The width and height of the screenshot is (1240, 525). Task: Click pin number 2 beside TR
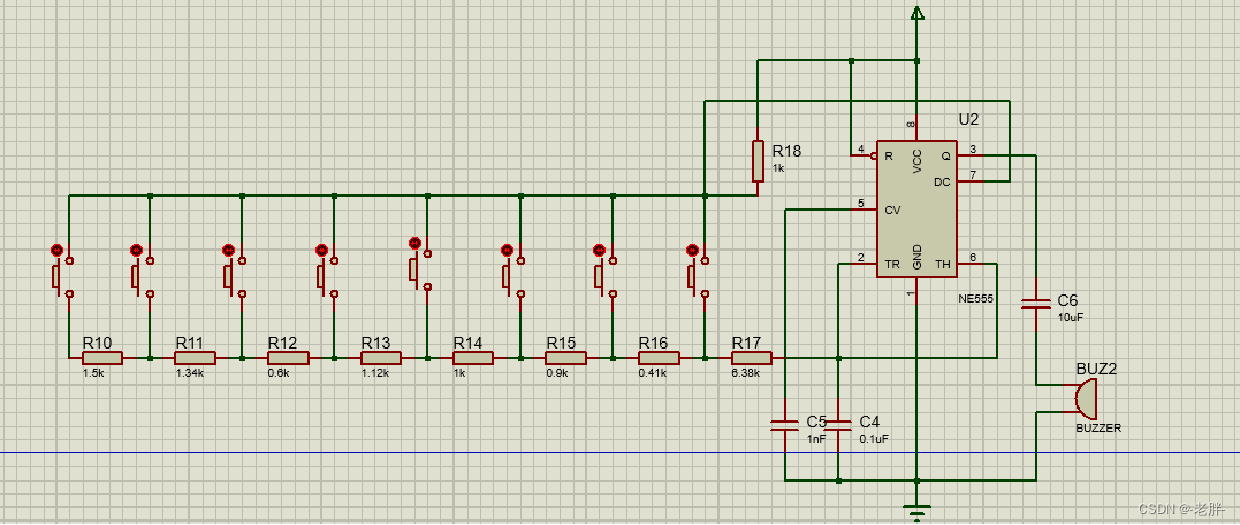coord(862,258)
